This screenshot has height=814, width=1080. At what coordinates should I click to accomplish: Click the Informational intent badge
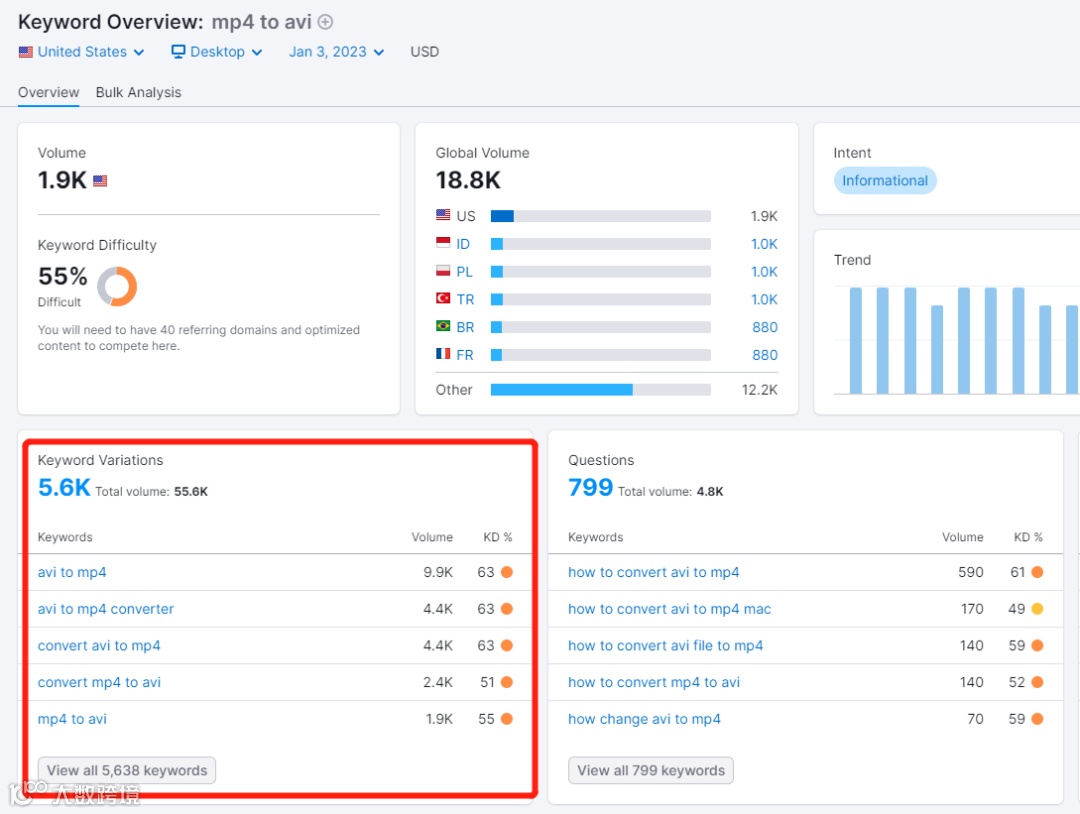tap(884, 180)
